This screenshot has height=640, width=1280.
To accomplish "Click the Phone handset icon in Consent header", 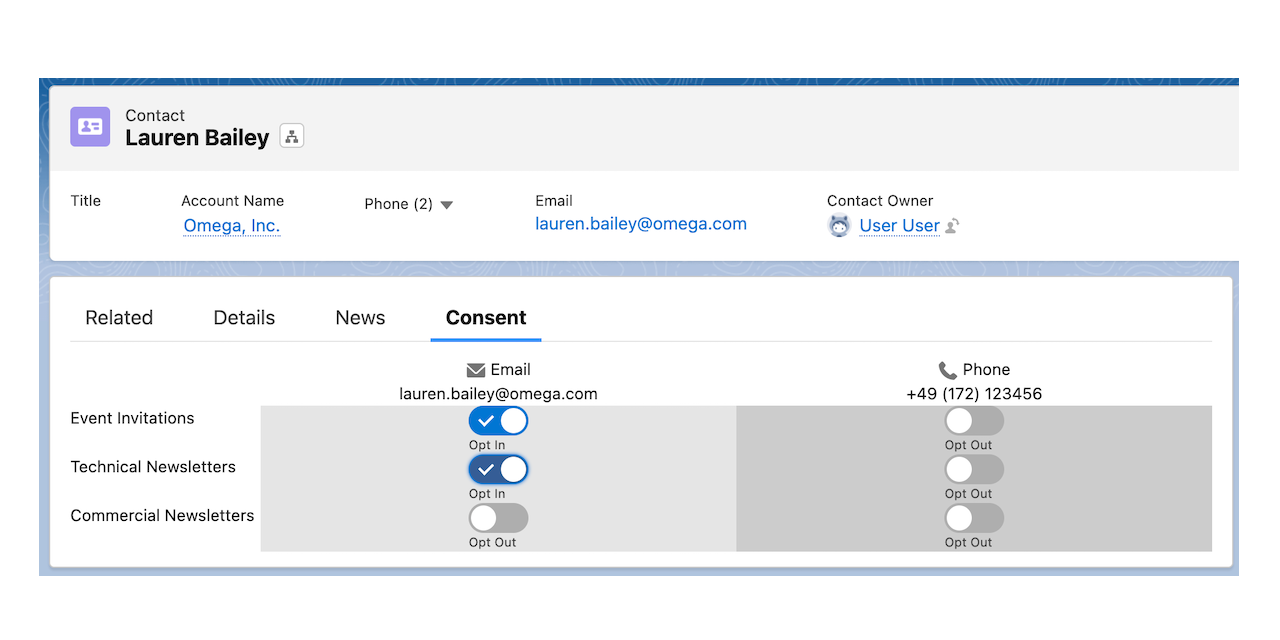I will click(x=947, y=369).
